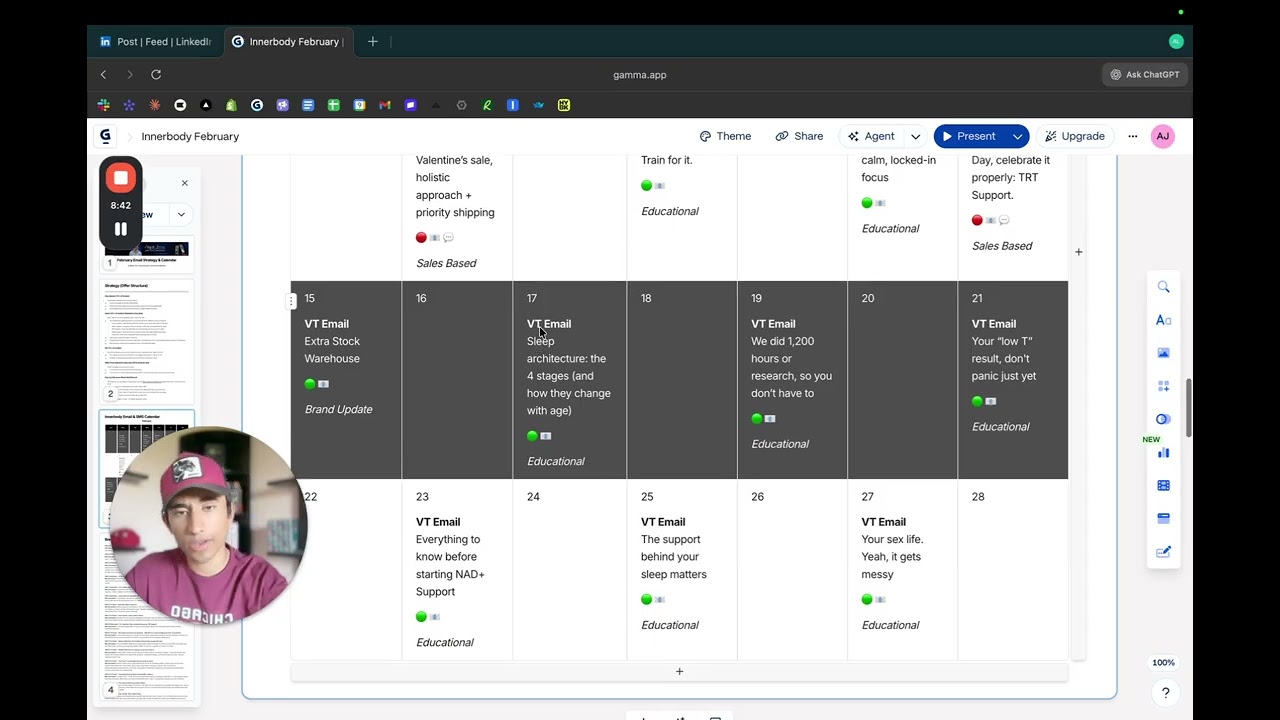This screenshot has width=1280, height=720.
Task: Click Innerbody February document title
Action: coord(190,136)
